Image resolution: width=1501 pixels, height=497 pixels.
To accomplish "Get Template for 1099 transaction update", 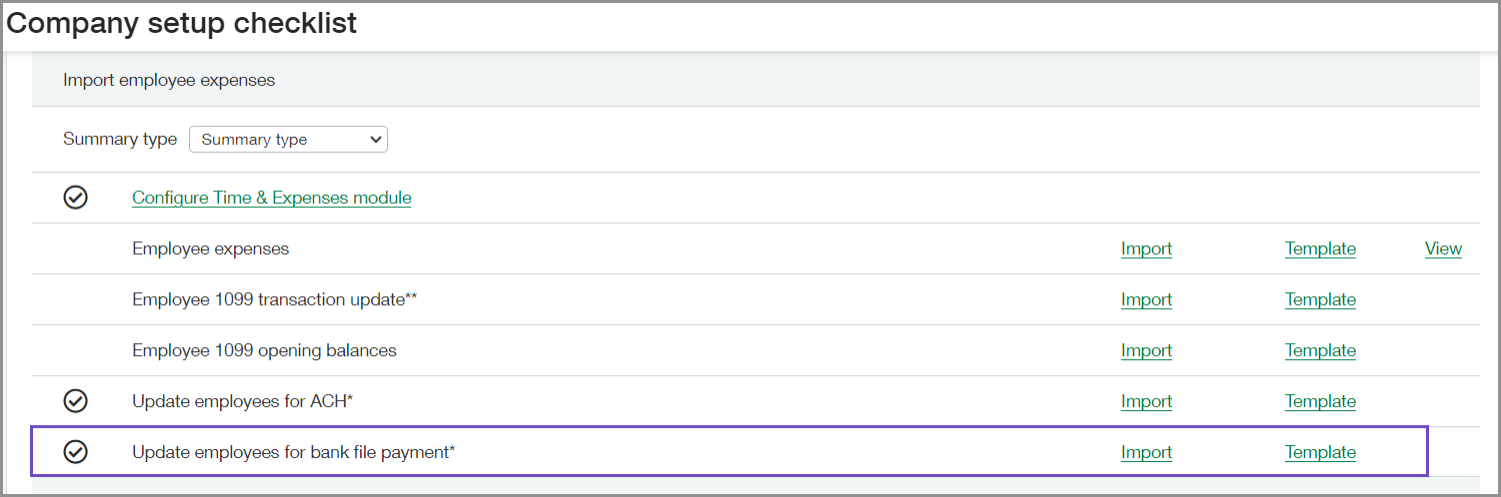I will tap(1320, 300).
